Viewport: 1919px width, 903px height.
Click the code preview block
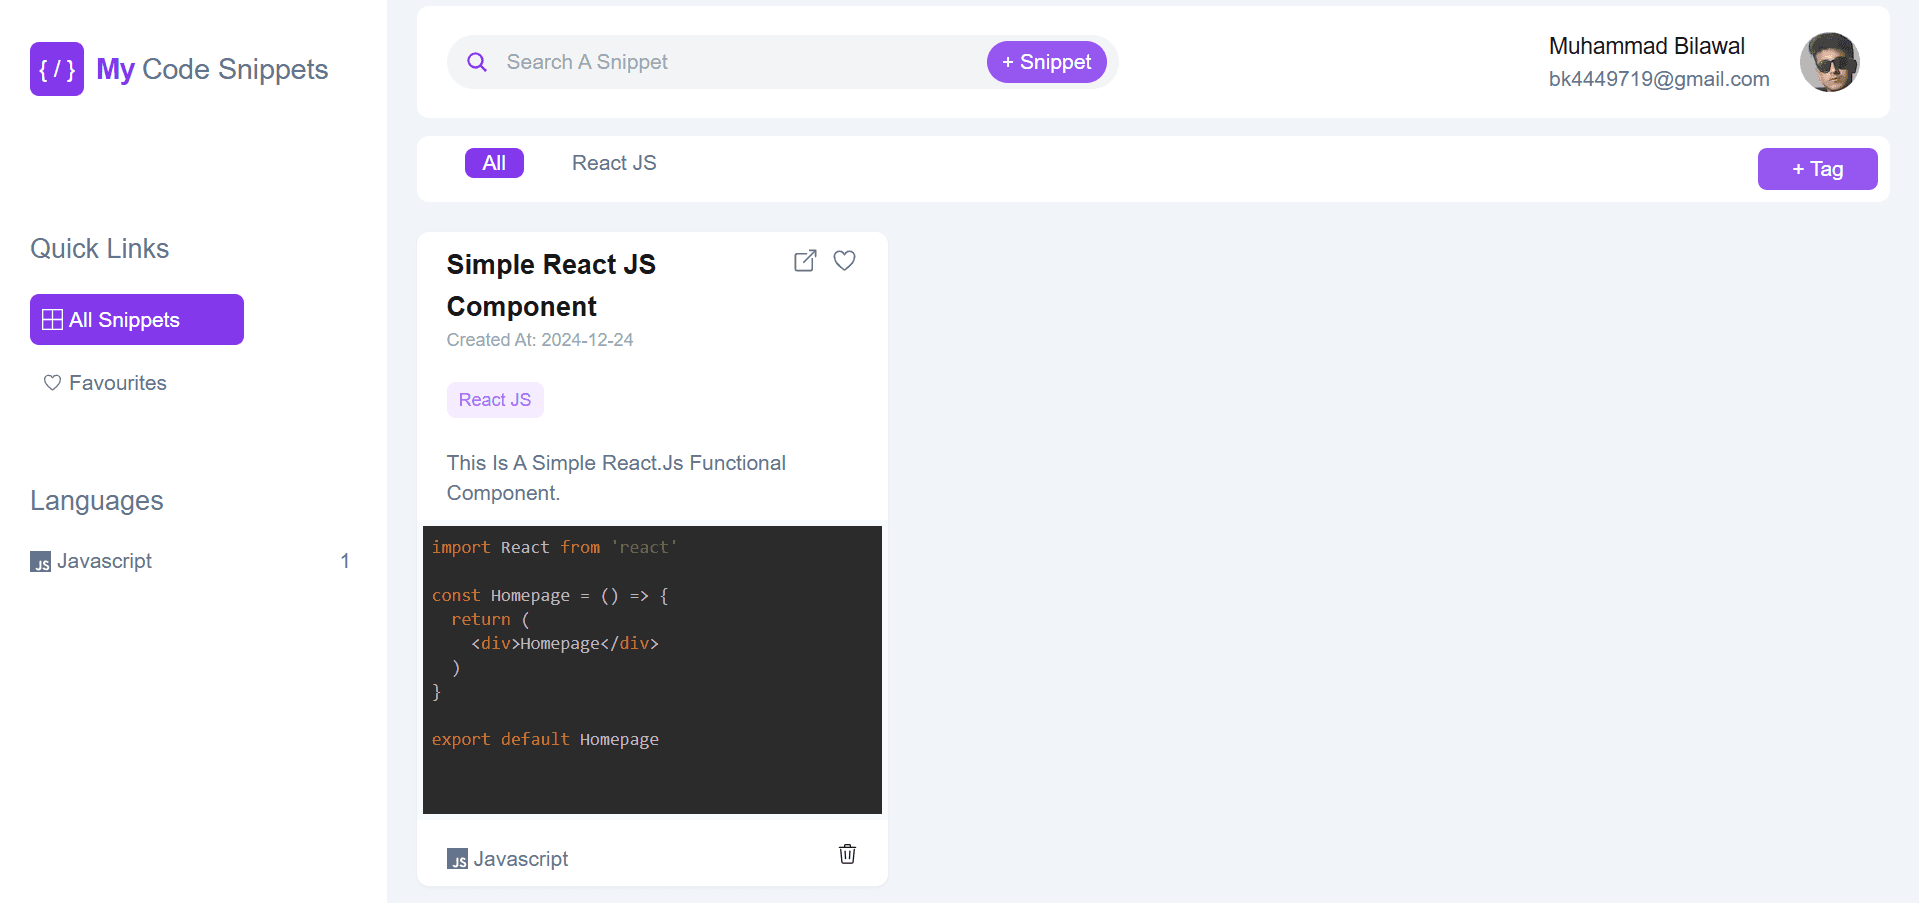click(652, 670)
